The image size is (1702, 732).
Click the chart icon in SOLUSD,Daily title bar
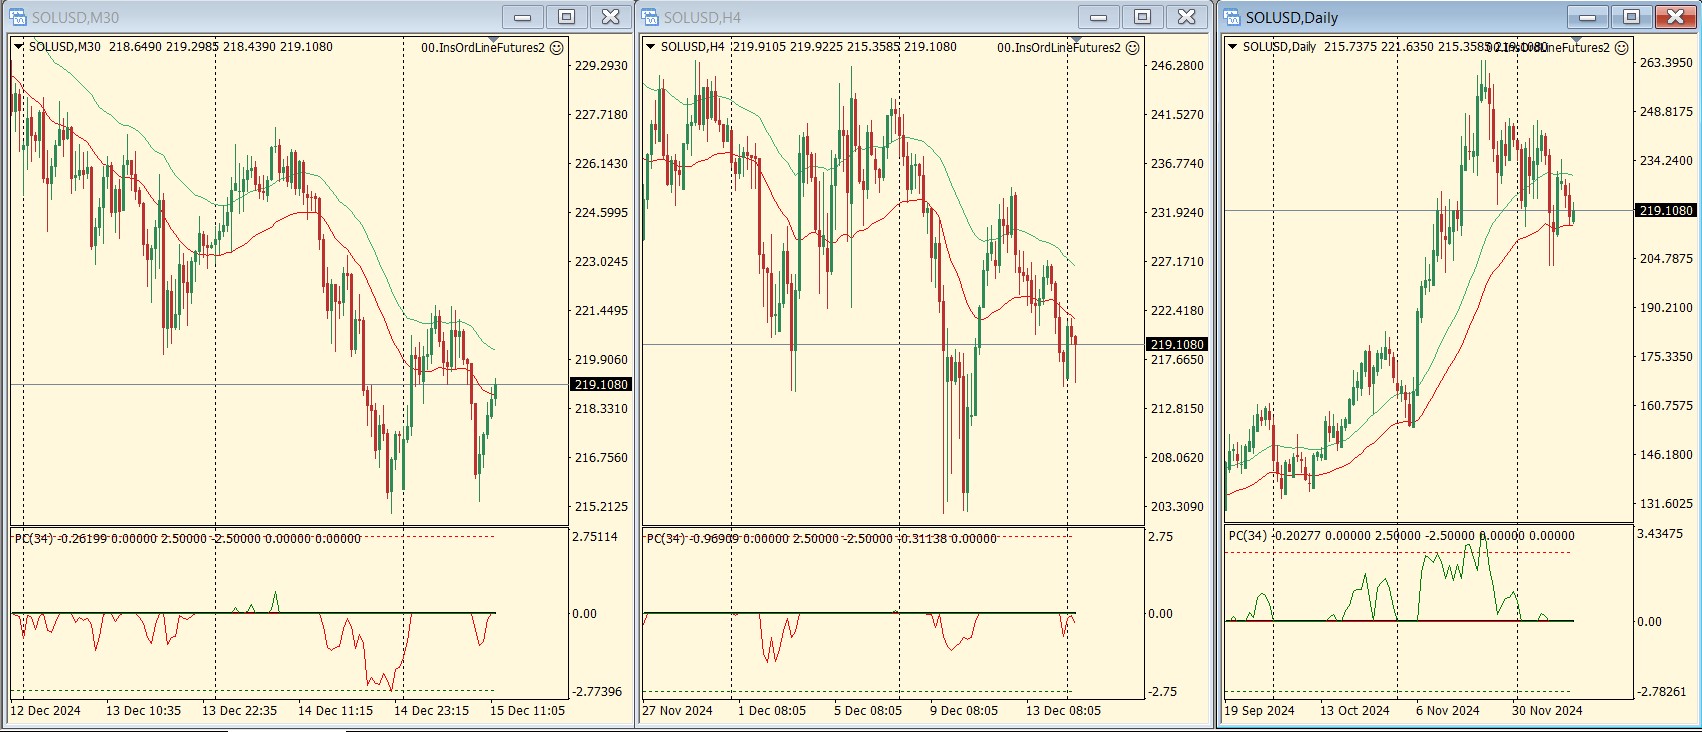pyautogui.click(x=1232, y=17)
